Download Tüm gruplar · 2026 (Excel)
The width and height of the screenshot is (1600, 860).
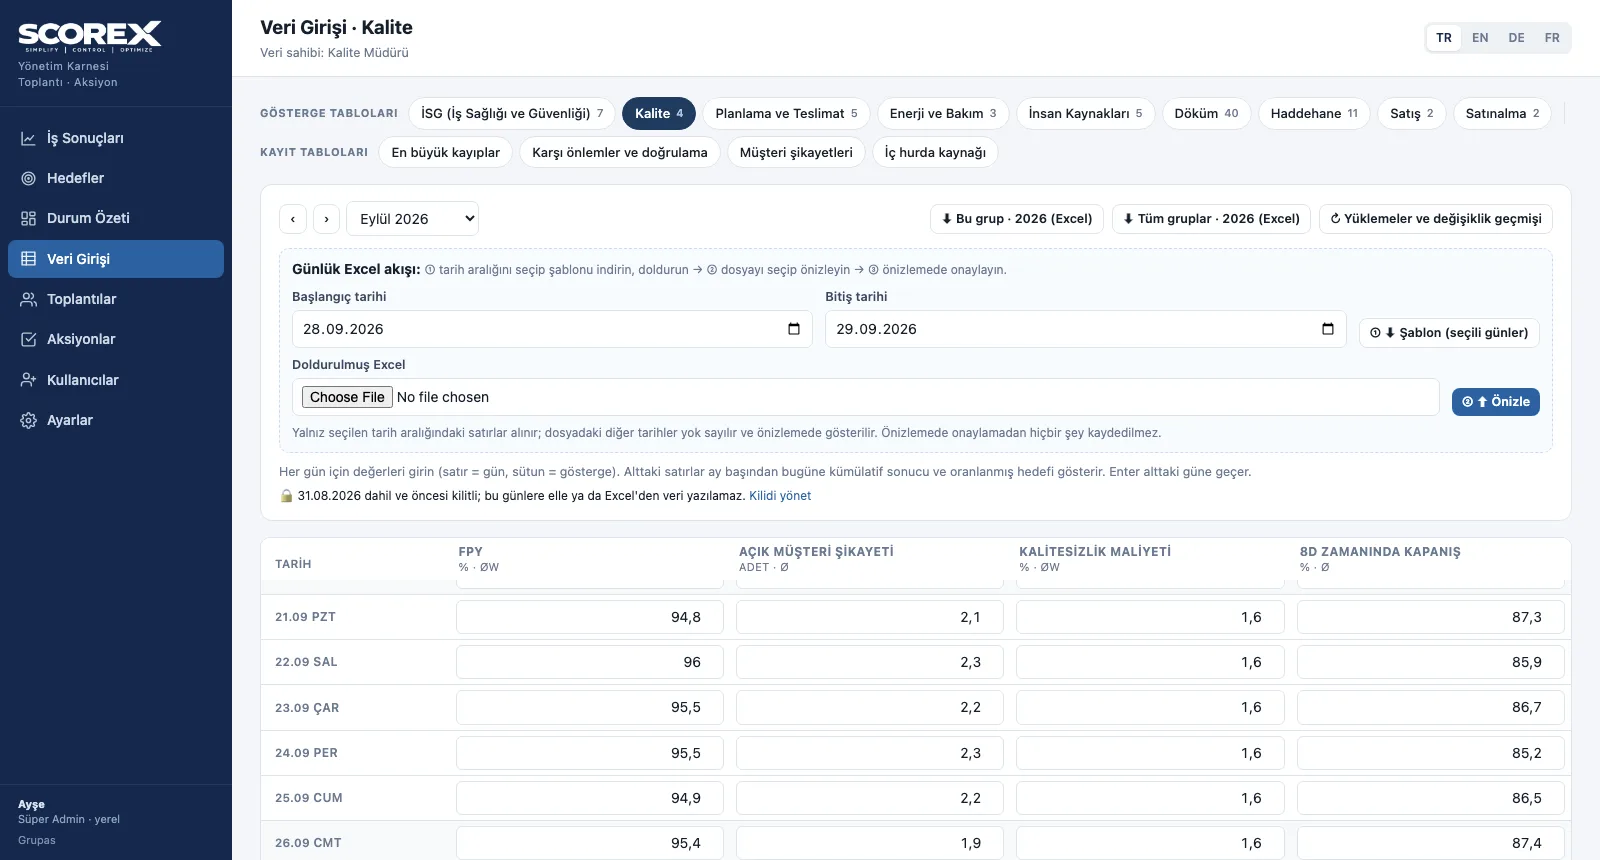click(x=1211, y=219)
